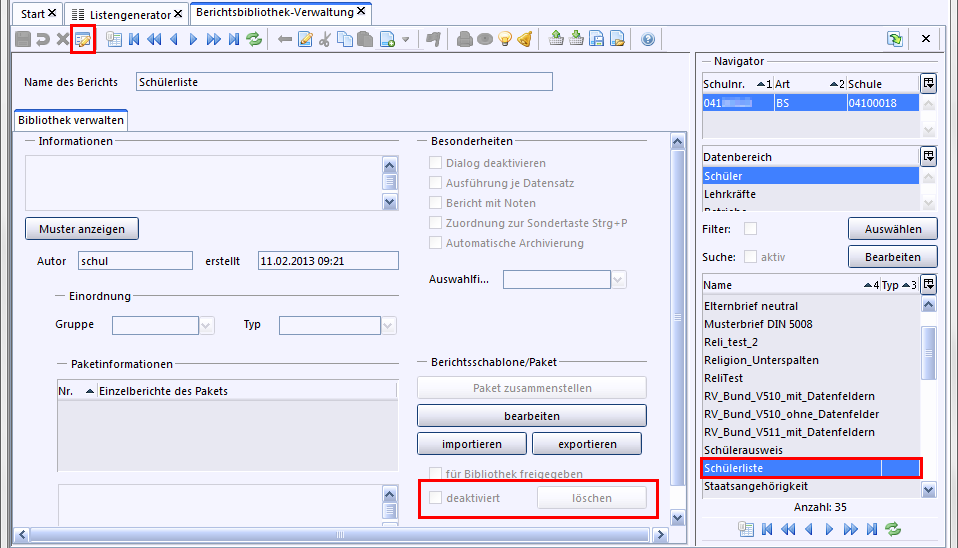The height and width of the screenshot is (548, 958).
Task: Switch to the Listengenerator tab
Action: 128,15
